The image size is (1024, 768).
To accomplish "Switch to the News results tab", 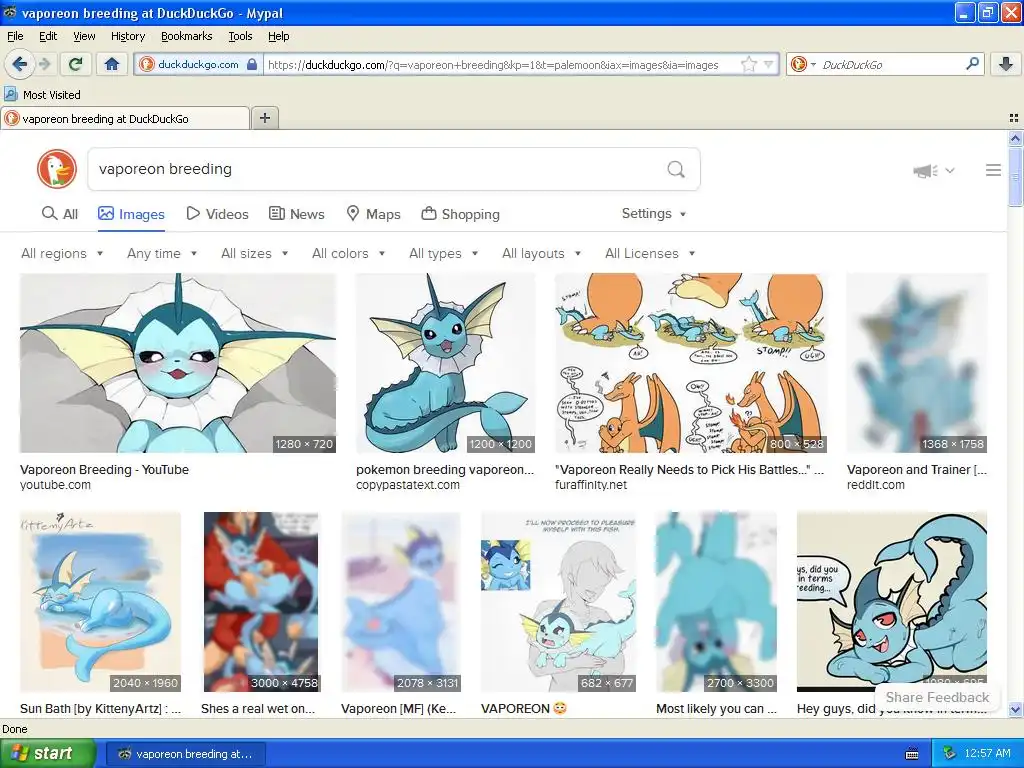I will point(296,214).
